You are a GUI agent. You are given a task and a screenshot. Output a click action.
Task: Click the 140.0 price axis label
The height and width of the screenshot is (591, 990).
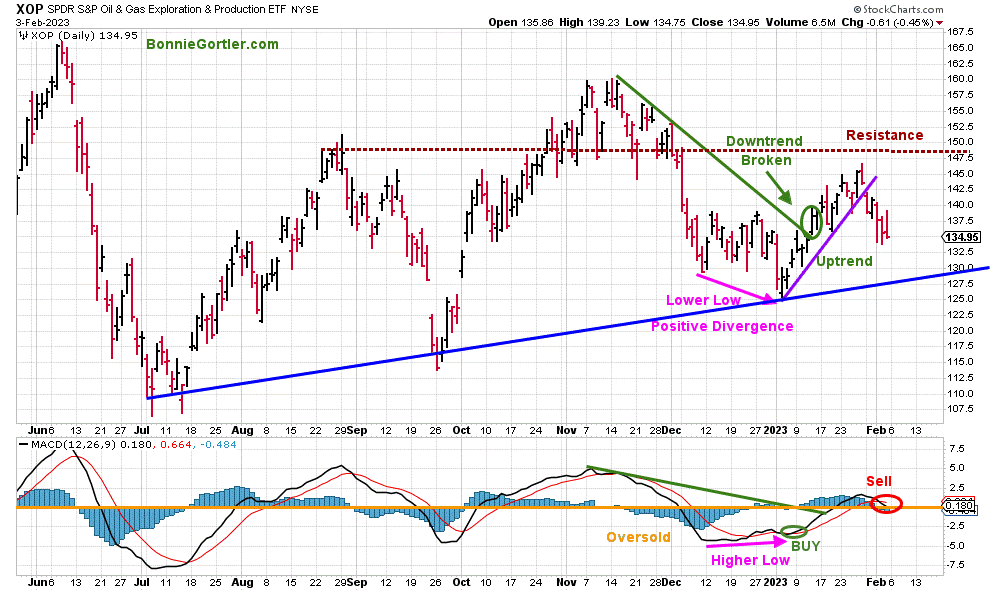coord(960,205)
